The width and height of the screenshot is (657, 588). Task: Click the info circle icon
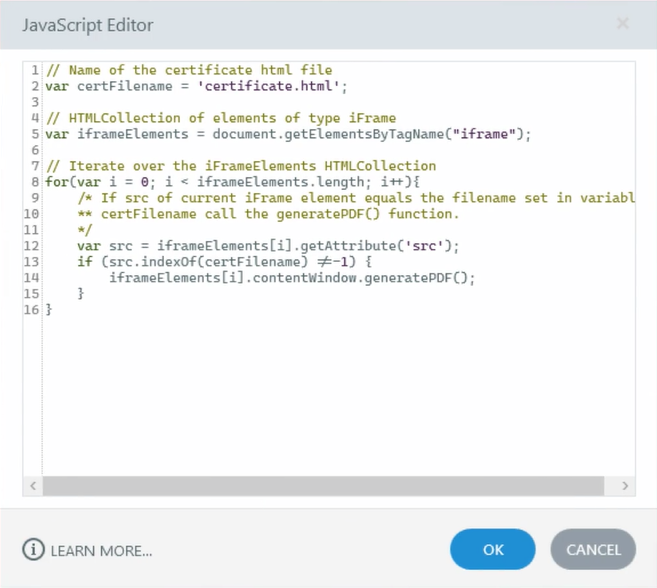33,549
